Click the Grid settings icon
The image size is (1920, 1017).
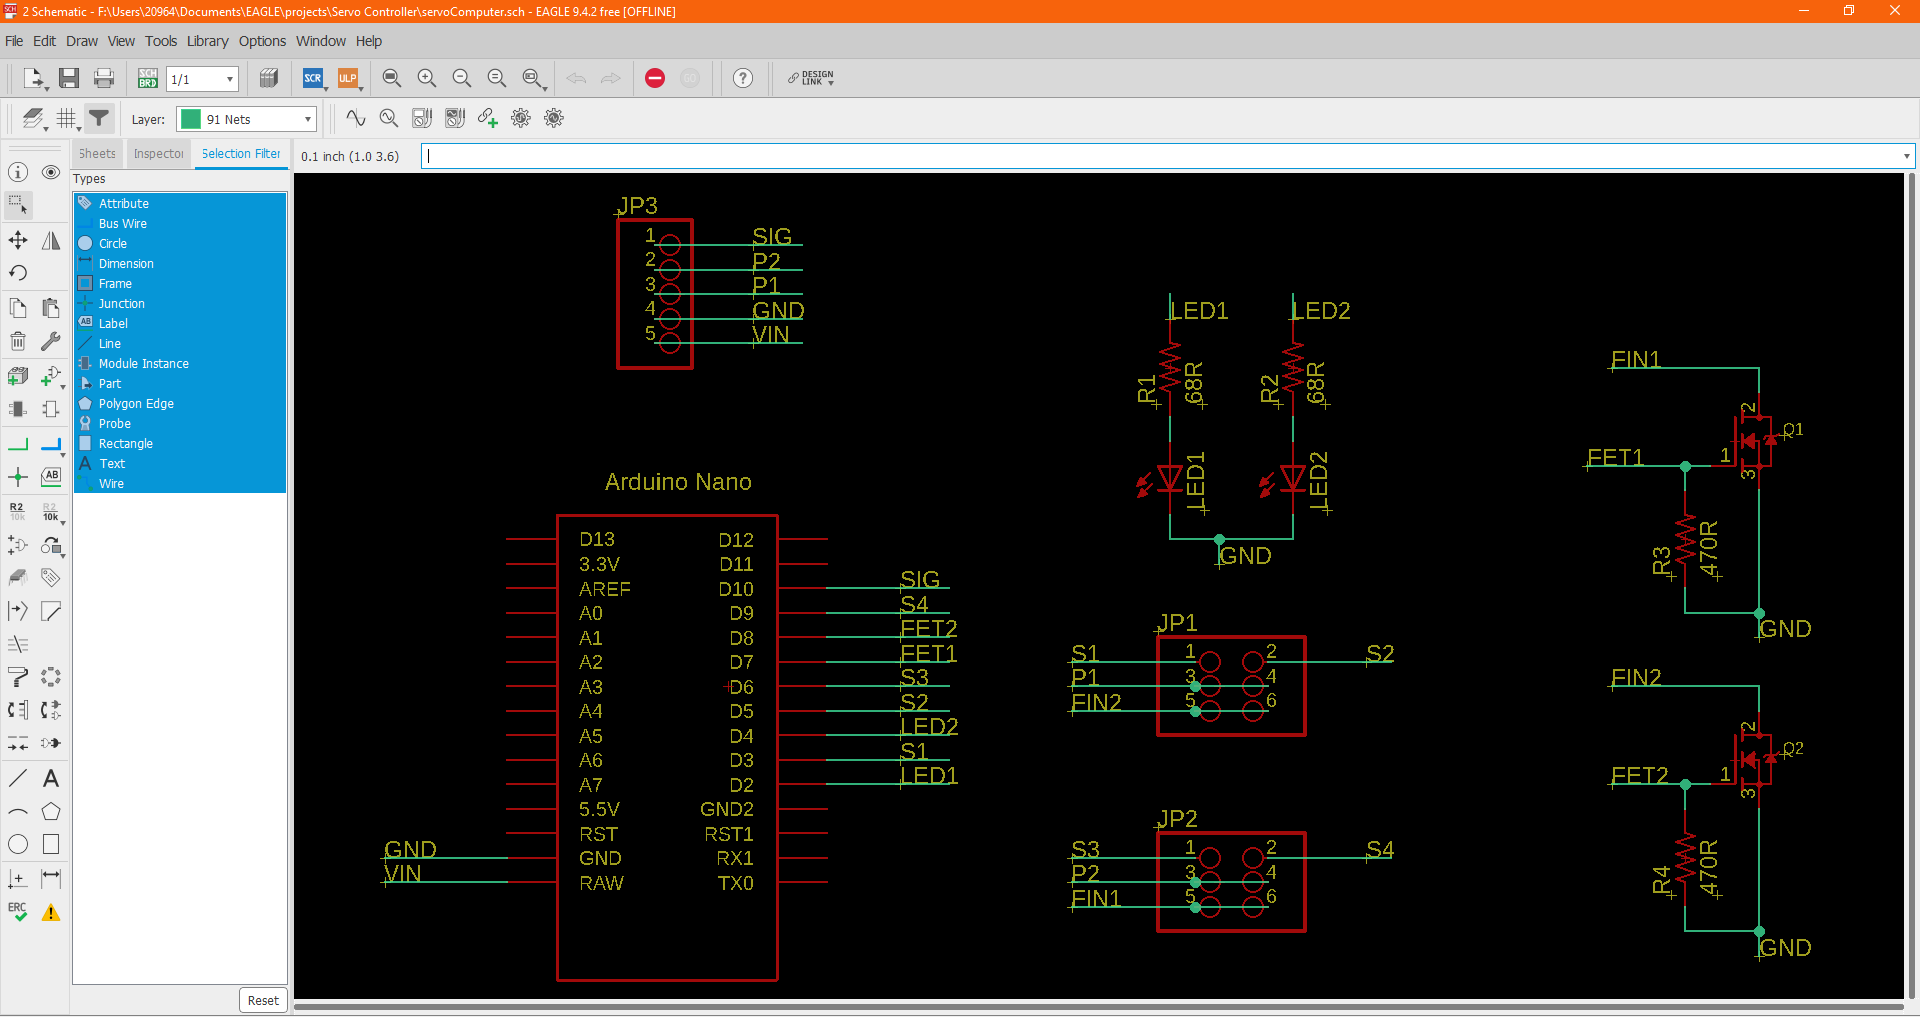pyautogui.click(x=66, y=119)
